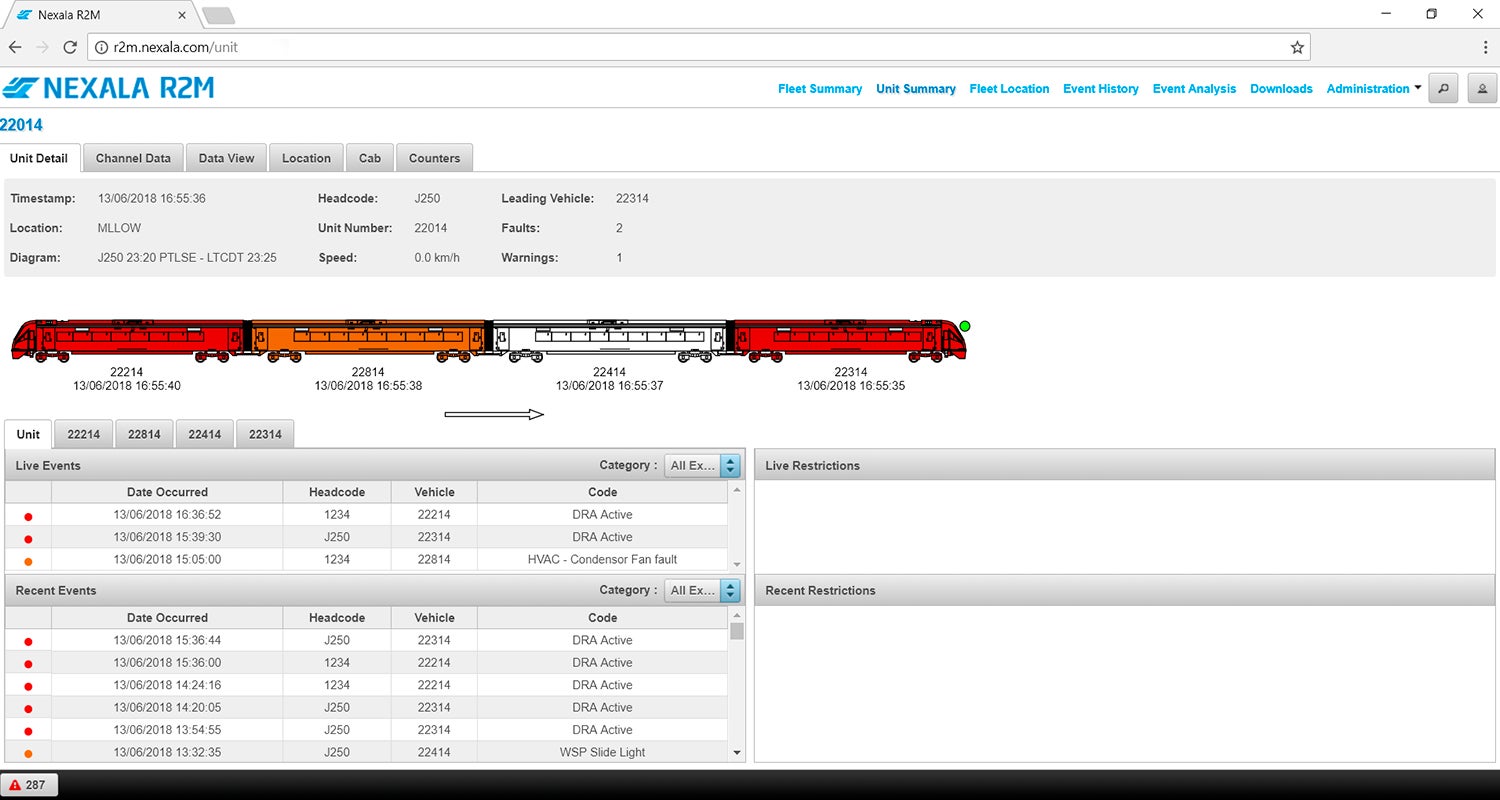The image size is (1500, 800).
Task: Click the search magnifier icon button
Action: point(1443,88)
